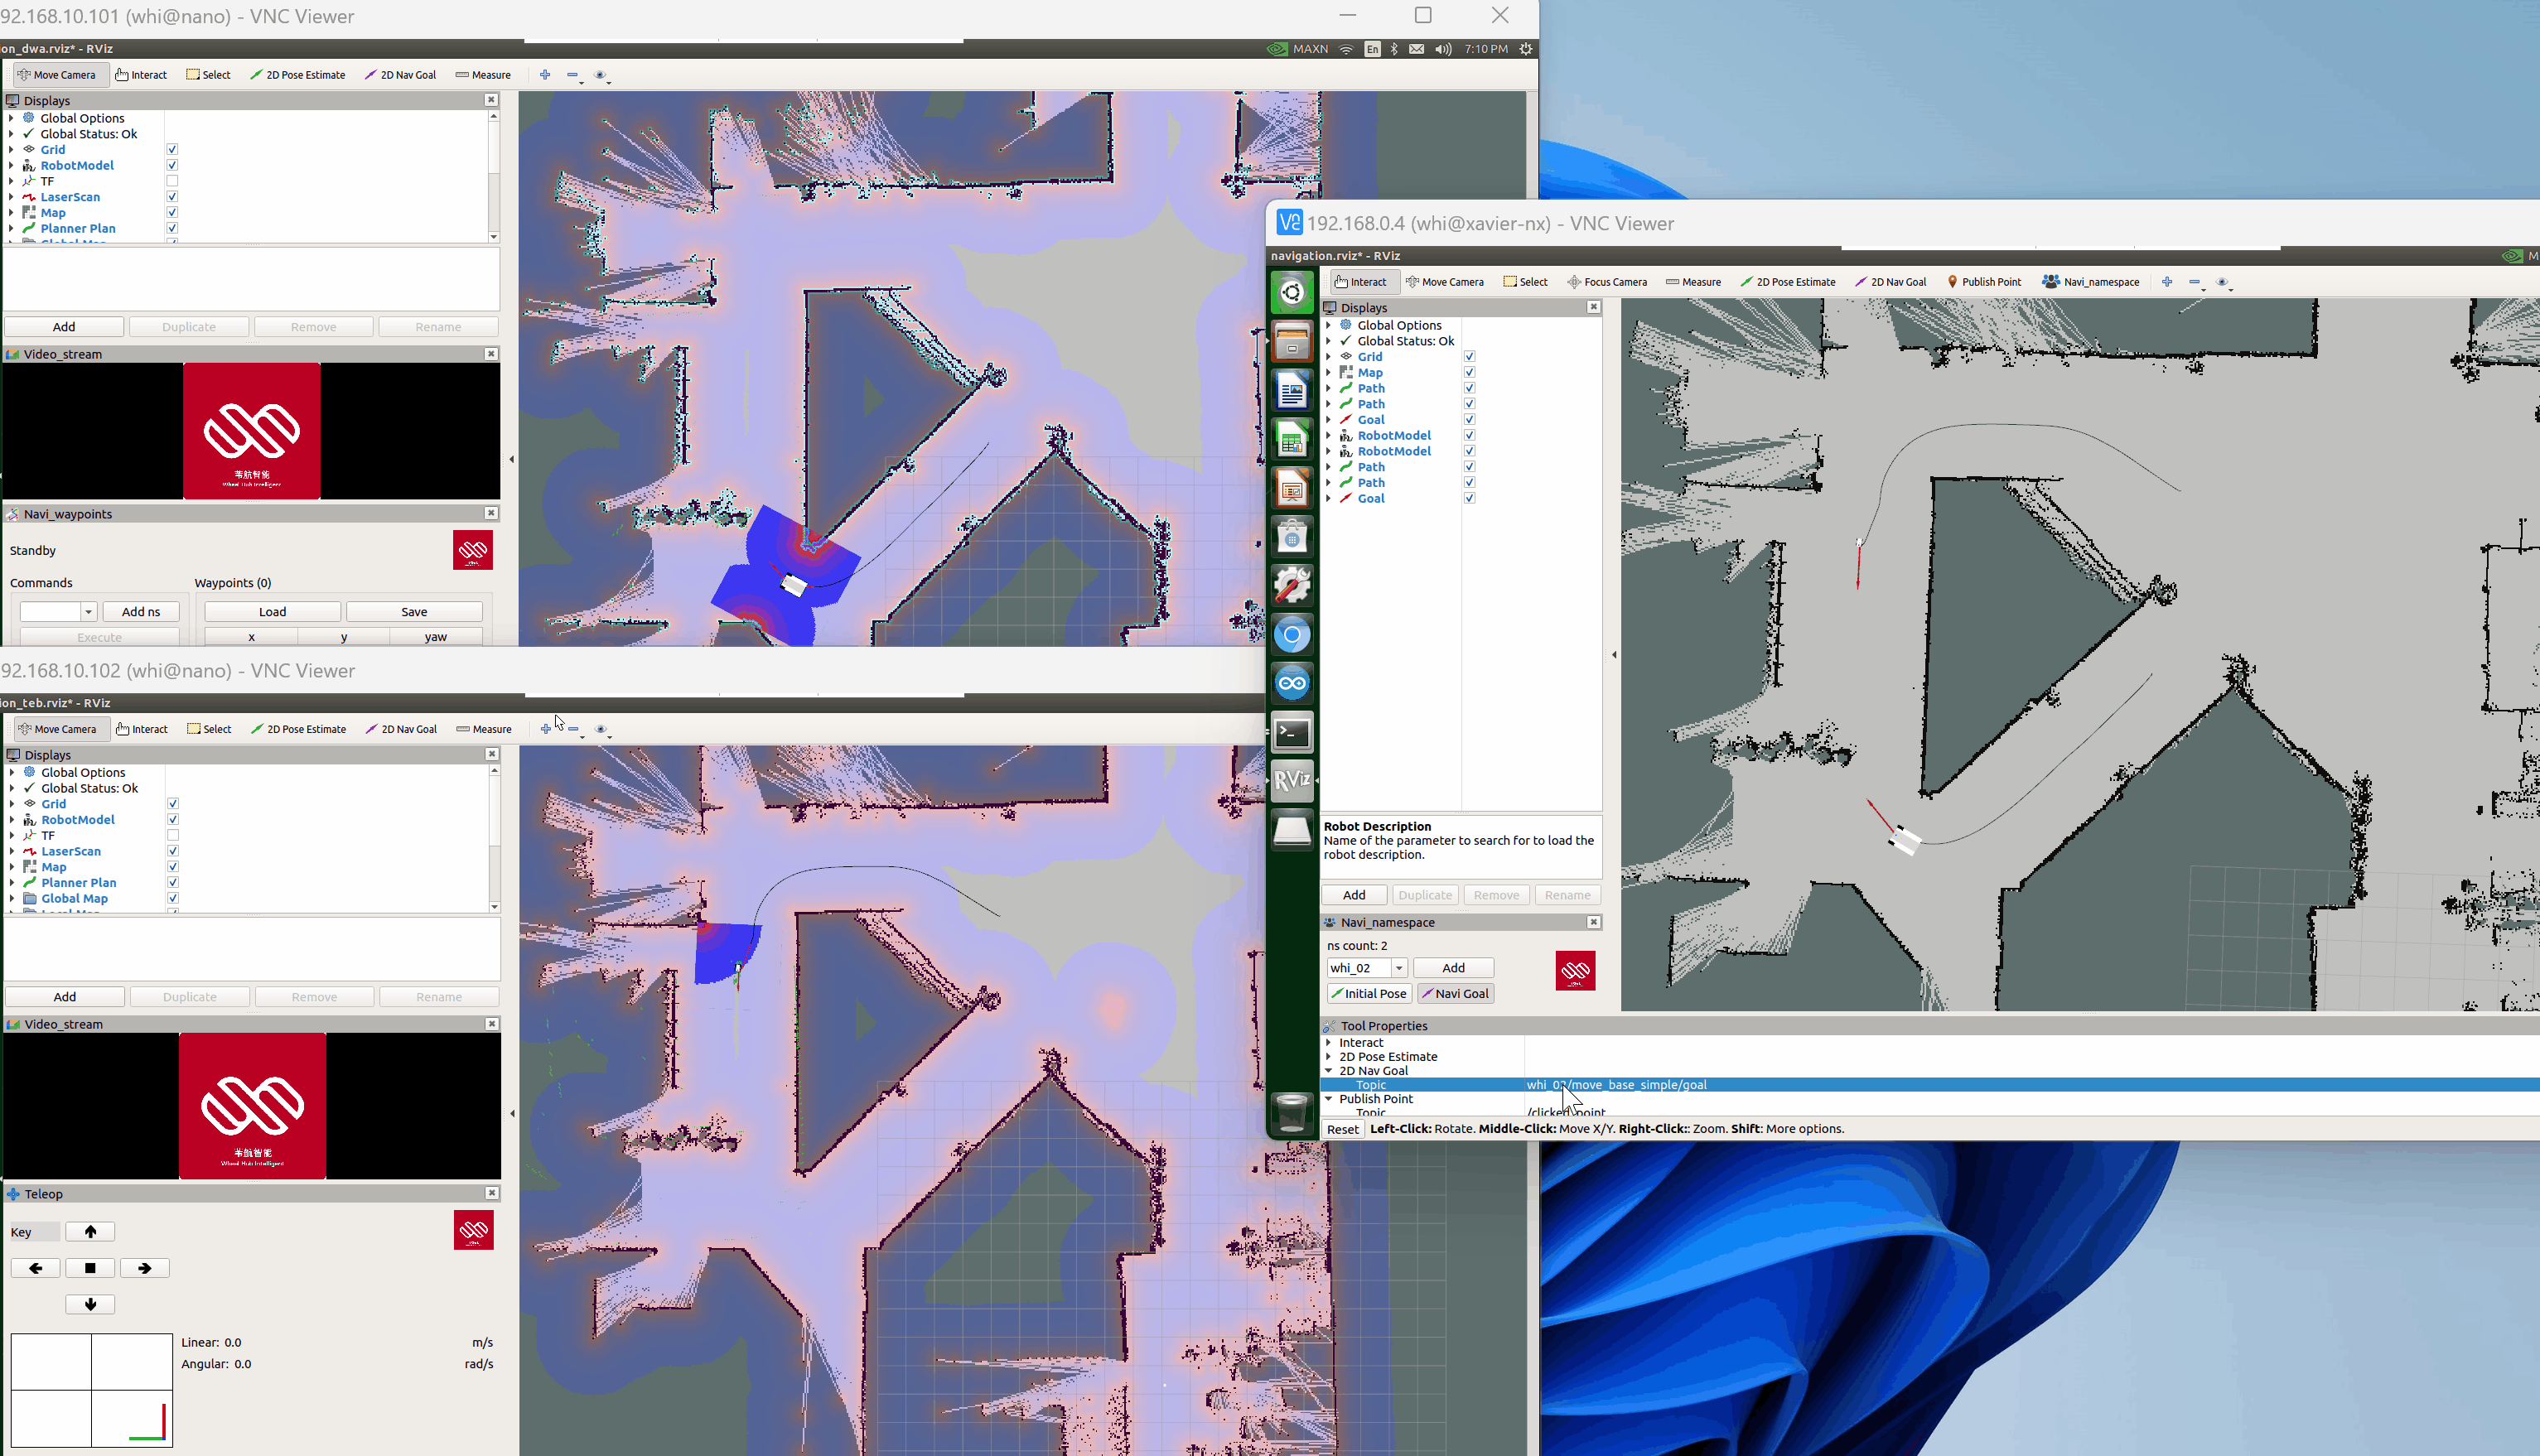
Task: Open Terminal from the Ubuntu dock
Action: point(1292,733)
